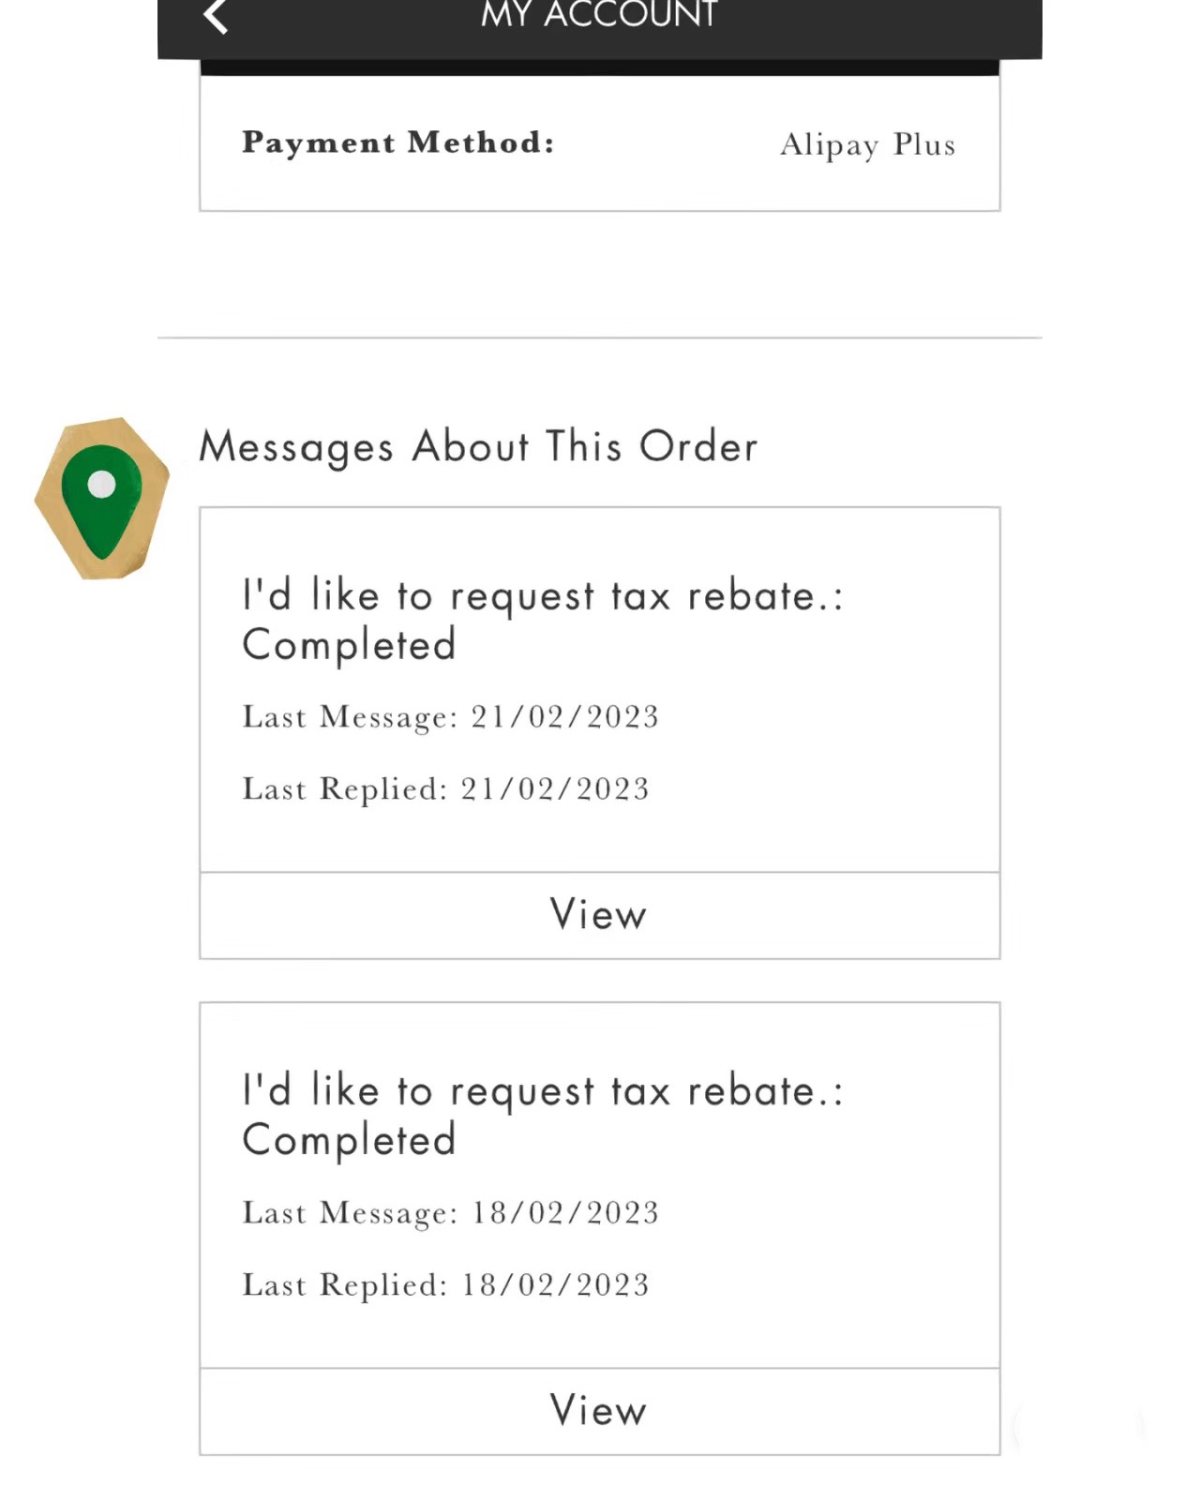Screen dimensions: 1200x1501
Task: View the 21/02/2023 tax rebate message
Action: point(599,915)
